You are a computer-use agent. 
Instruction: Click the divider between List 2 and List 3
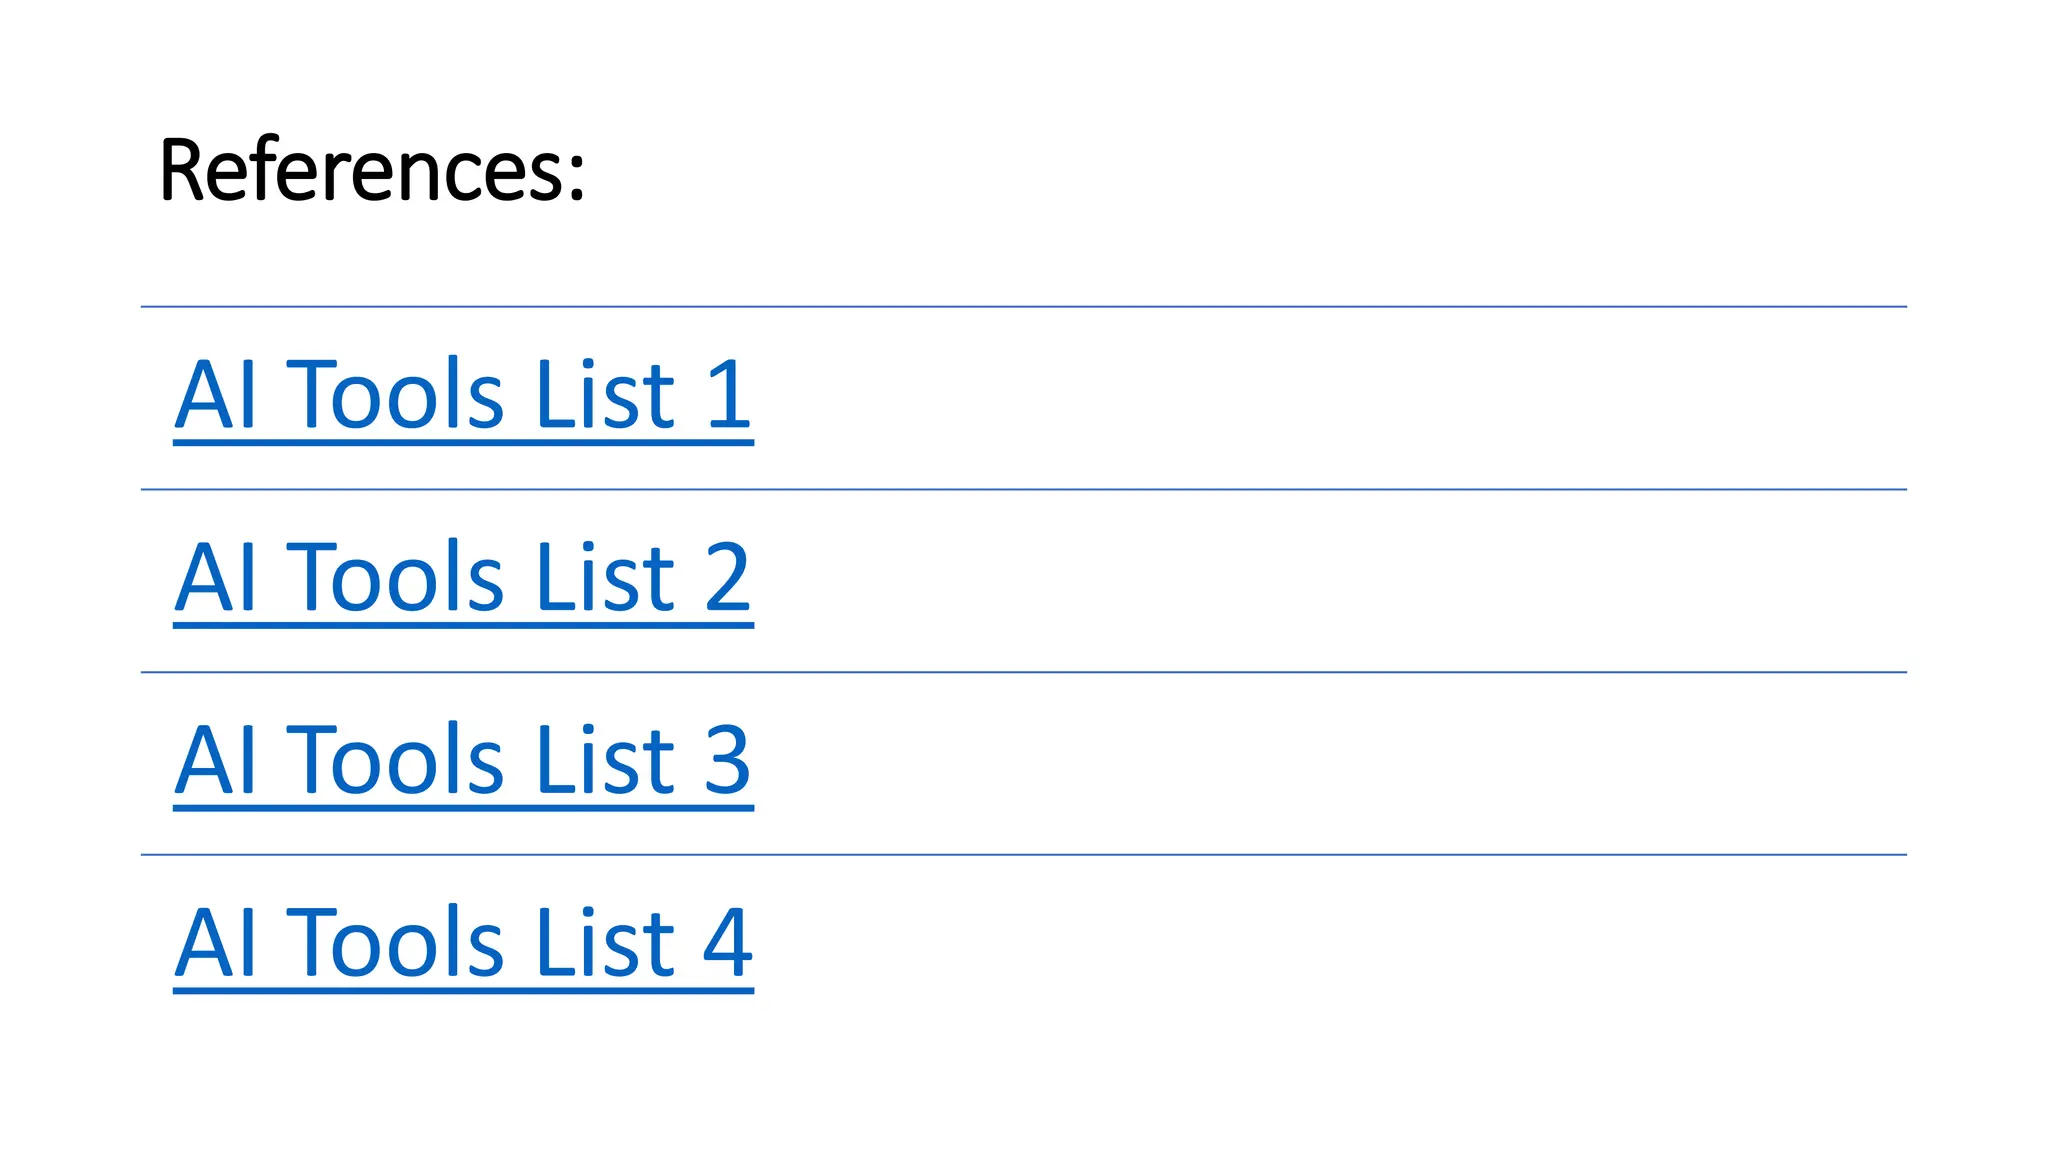coord(1024,672)
